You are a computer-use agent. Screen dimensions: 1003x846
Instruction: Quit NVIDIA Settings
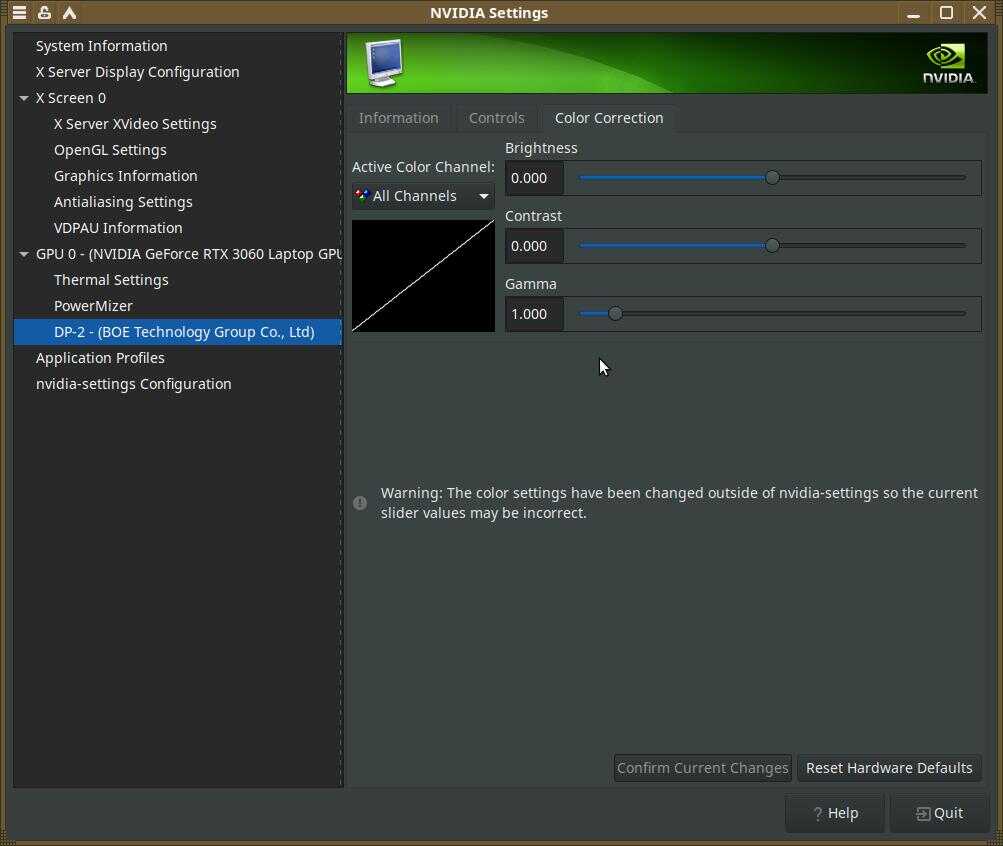click(x=939, y=813)
